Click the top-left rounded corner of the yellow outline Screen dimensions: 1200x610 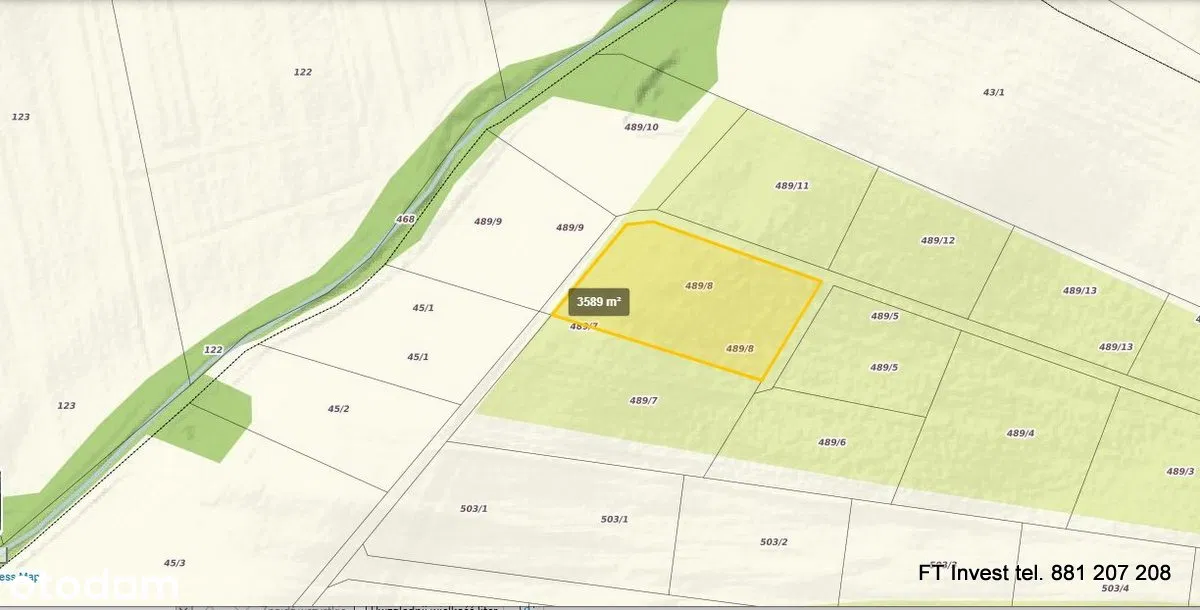tap(627, 225)
